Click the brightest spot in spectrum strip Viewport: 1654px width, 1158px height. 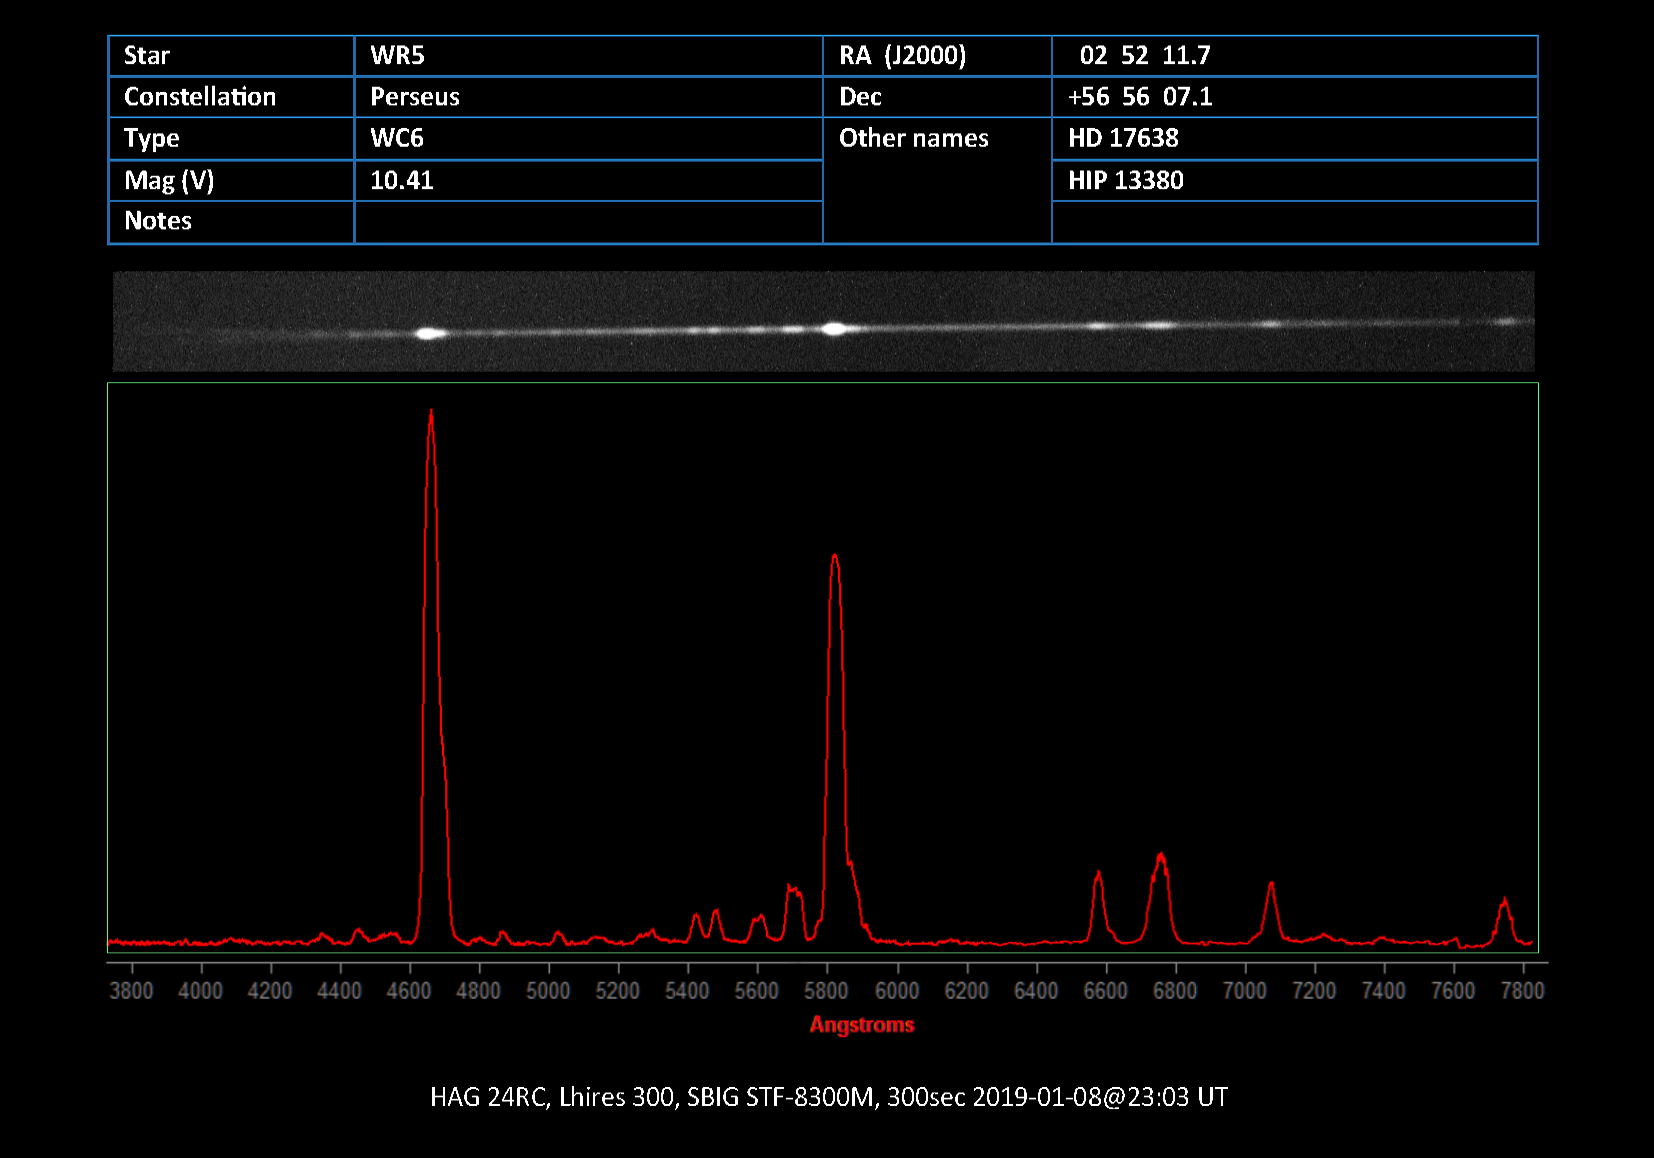[x=430, y=333]
